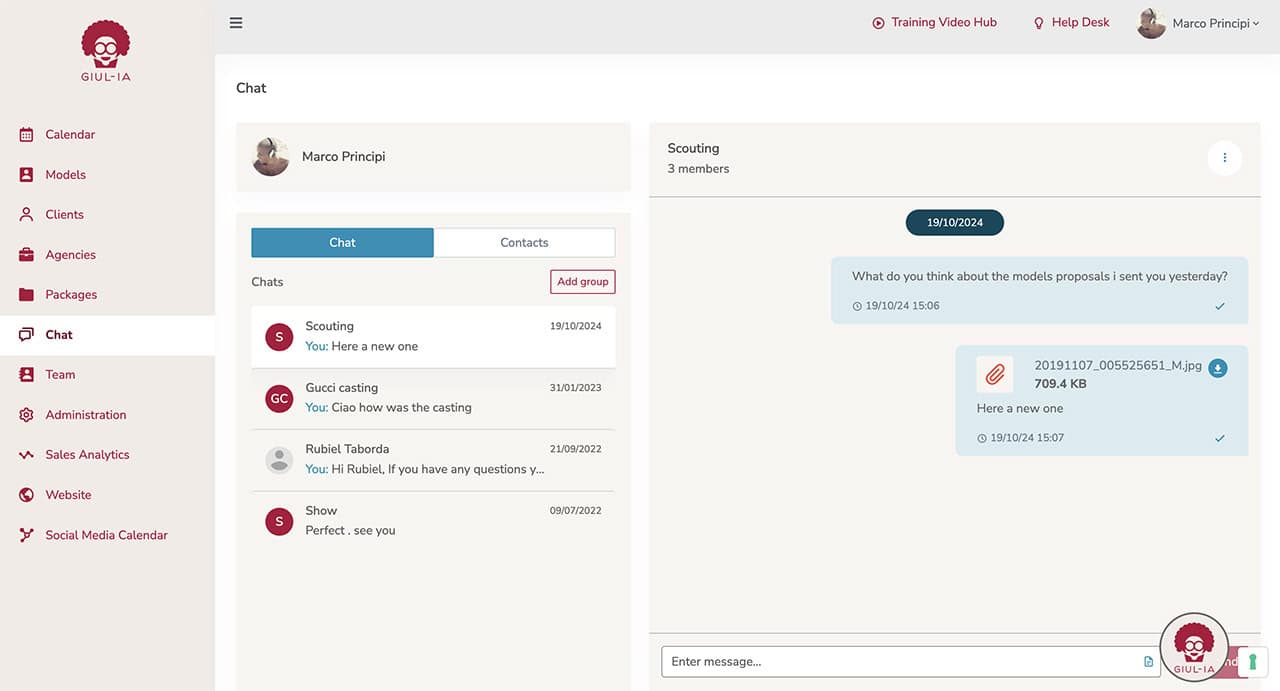1280x691 pixels.
Task: Click the 'Here a new one' message text
Action: pos(1020,408)
